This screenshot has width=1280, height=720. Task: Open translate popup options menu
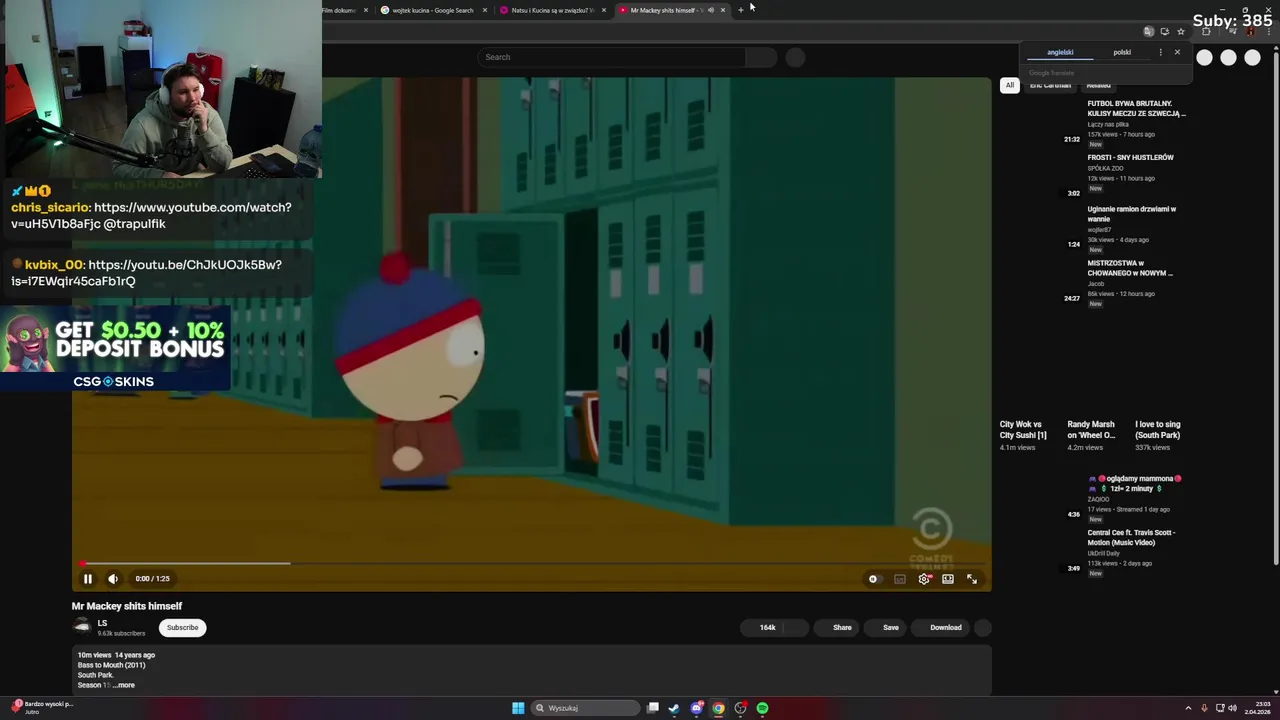[x=1160, y=52]
